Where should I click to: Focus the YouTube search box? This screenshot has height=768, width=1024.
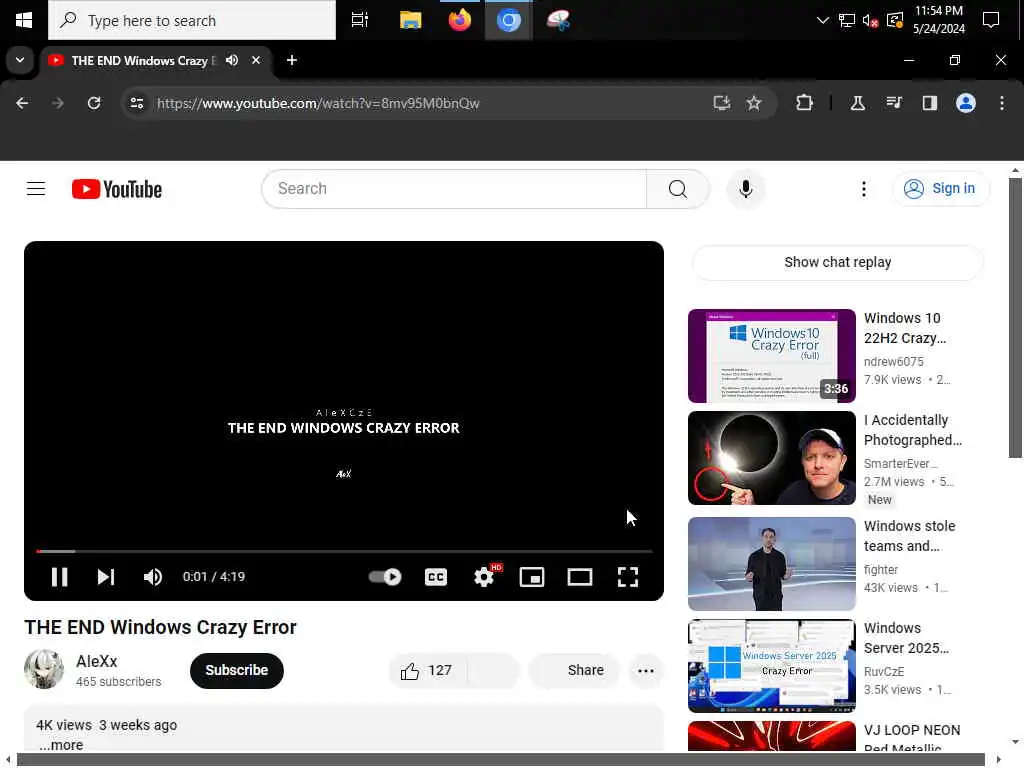point(455,189)
